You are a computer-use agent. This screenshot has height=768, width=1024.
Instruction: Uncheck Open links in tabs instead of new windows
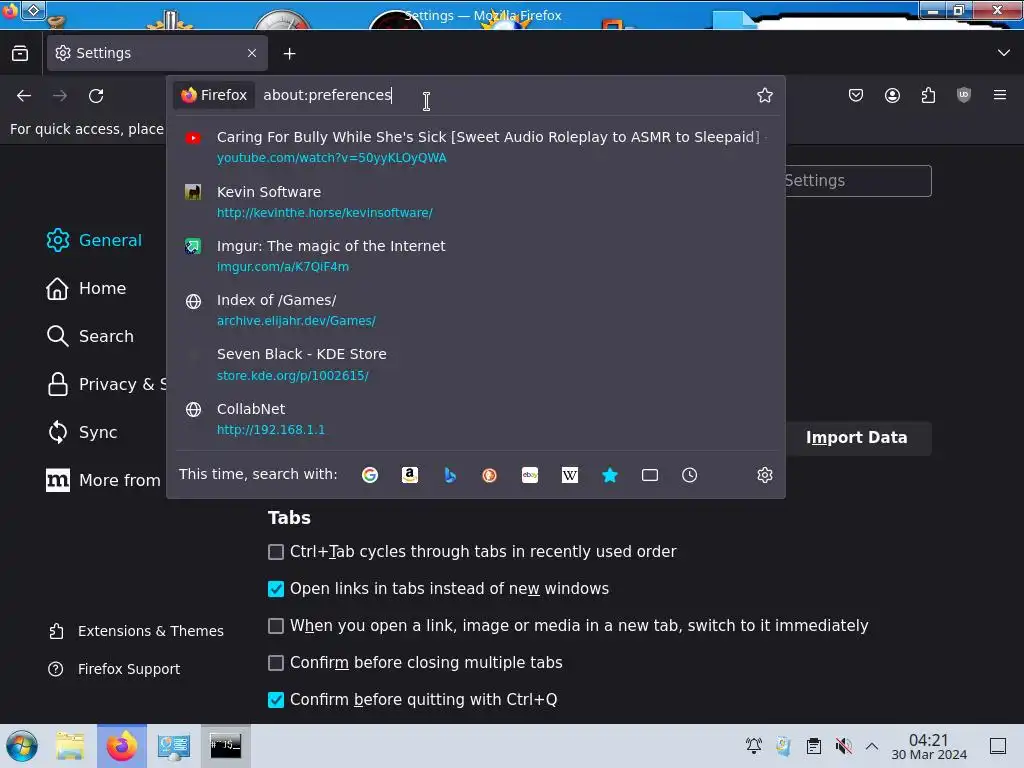click(276, 589)
